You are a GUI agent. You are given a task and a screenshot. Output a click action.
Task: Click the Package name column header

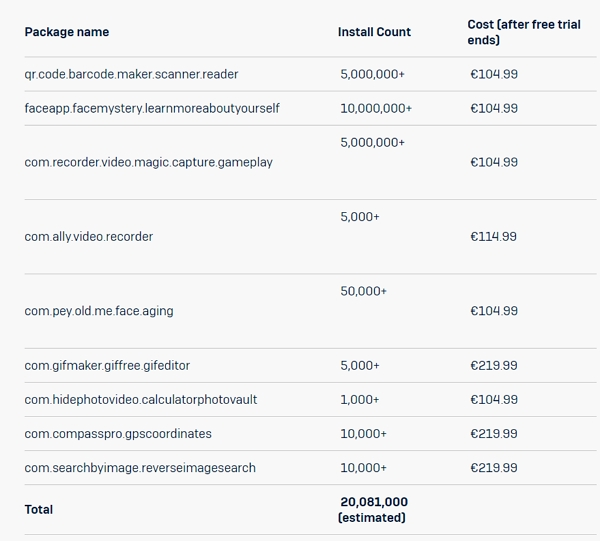(67, 32)
